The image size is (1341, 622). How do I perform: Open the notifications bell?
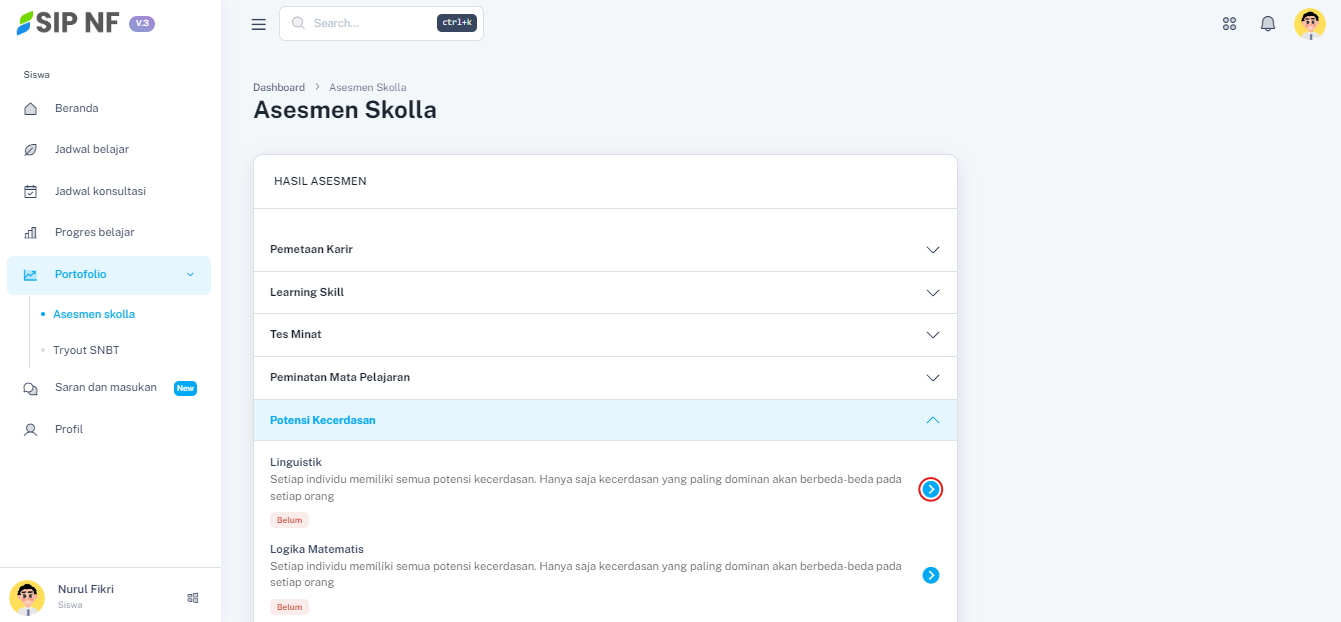[1268, 24]
